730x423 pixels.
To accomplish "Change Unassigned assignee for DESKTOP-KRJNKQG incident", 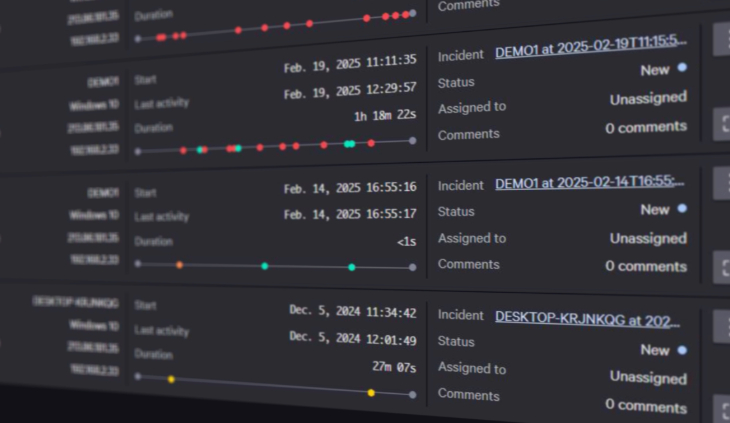I will tap(647, 378).
